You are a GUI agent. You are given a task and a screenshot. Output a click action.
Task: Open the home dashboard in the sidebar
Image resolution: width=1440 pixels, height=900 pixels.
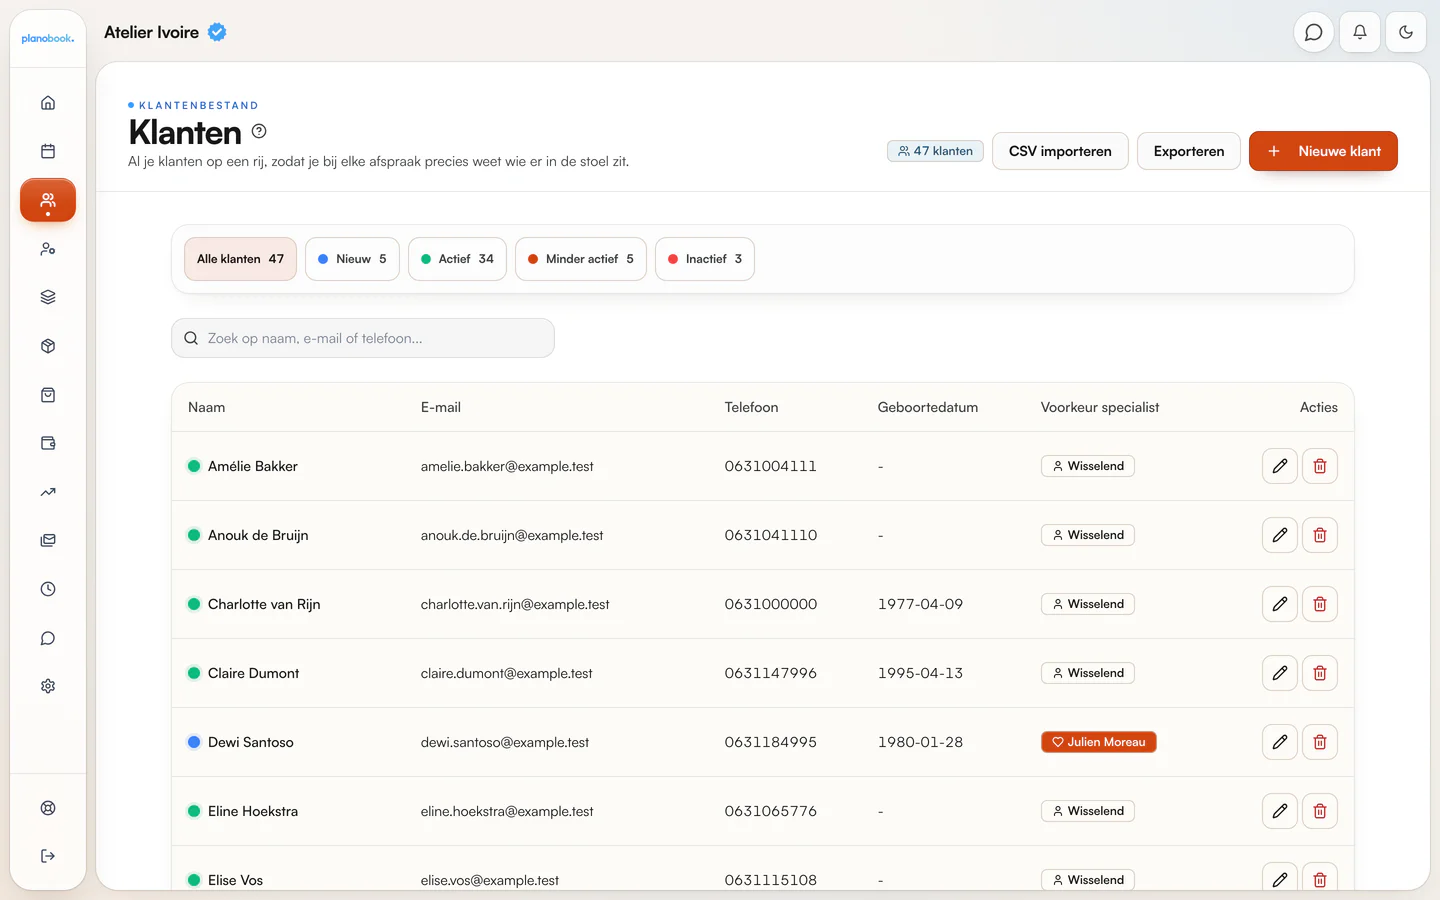[48, 103]
